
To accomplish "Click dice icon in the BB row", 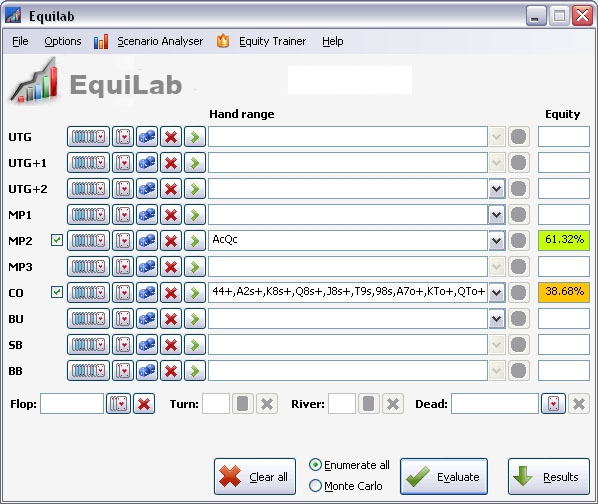I will pos(147,371).
